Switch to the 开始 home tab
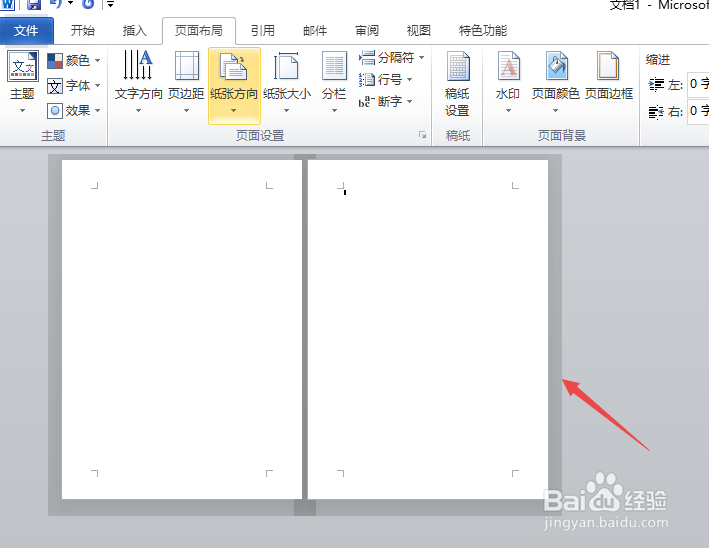Viewport: 709px width, 548px height. (x=83, y=30)
